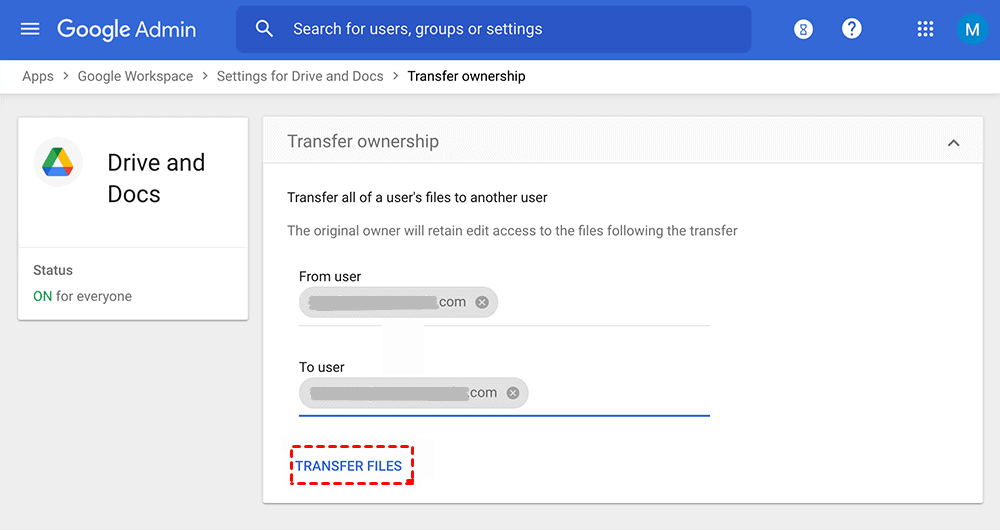Open the main hamburger menu
Viewport: 1000px width, 530px height.
coord(30,29)
